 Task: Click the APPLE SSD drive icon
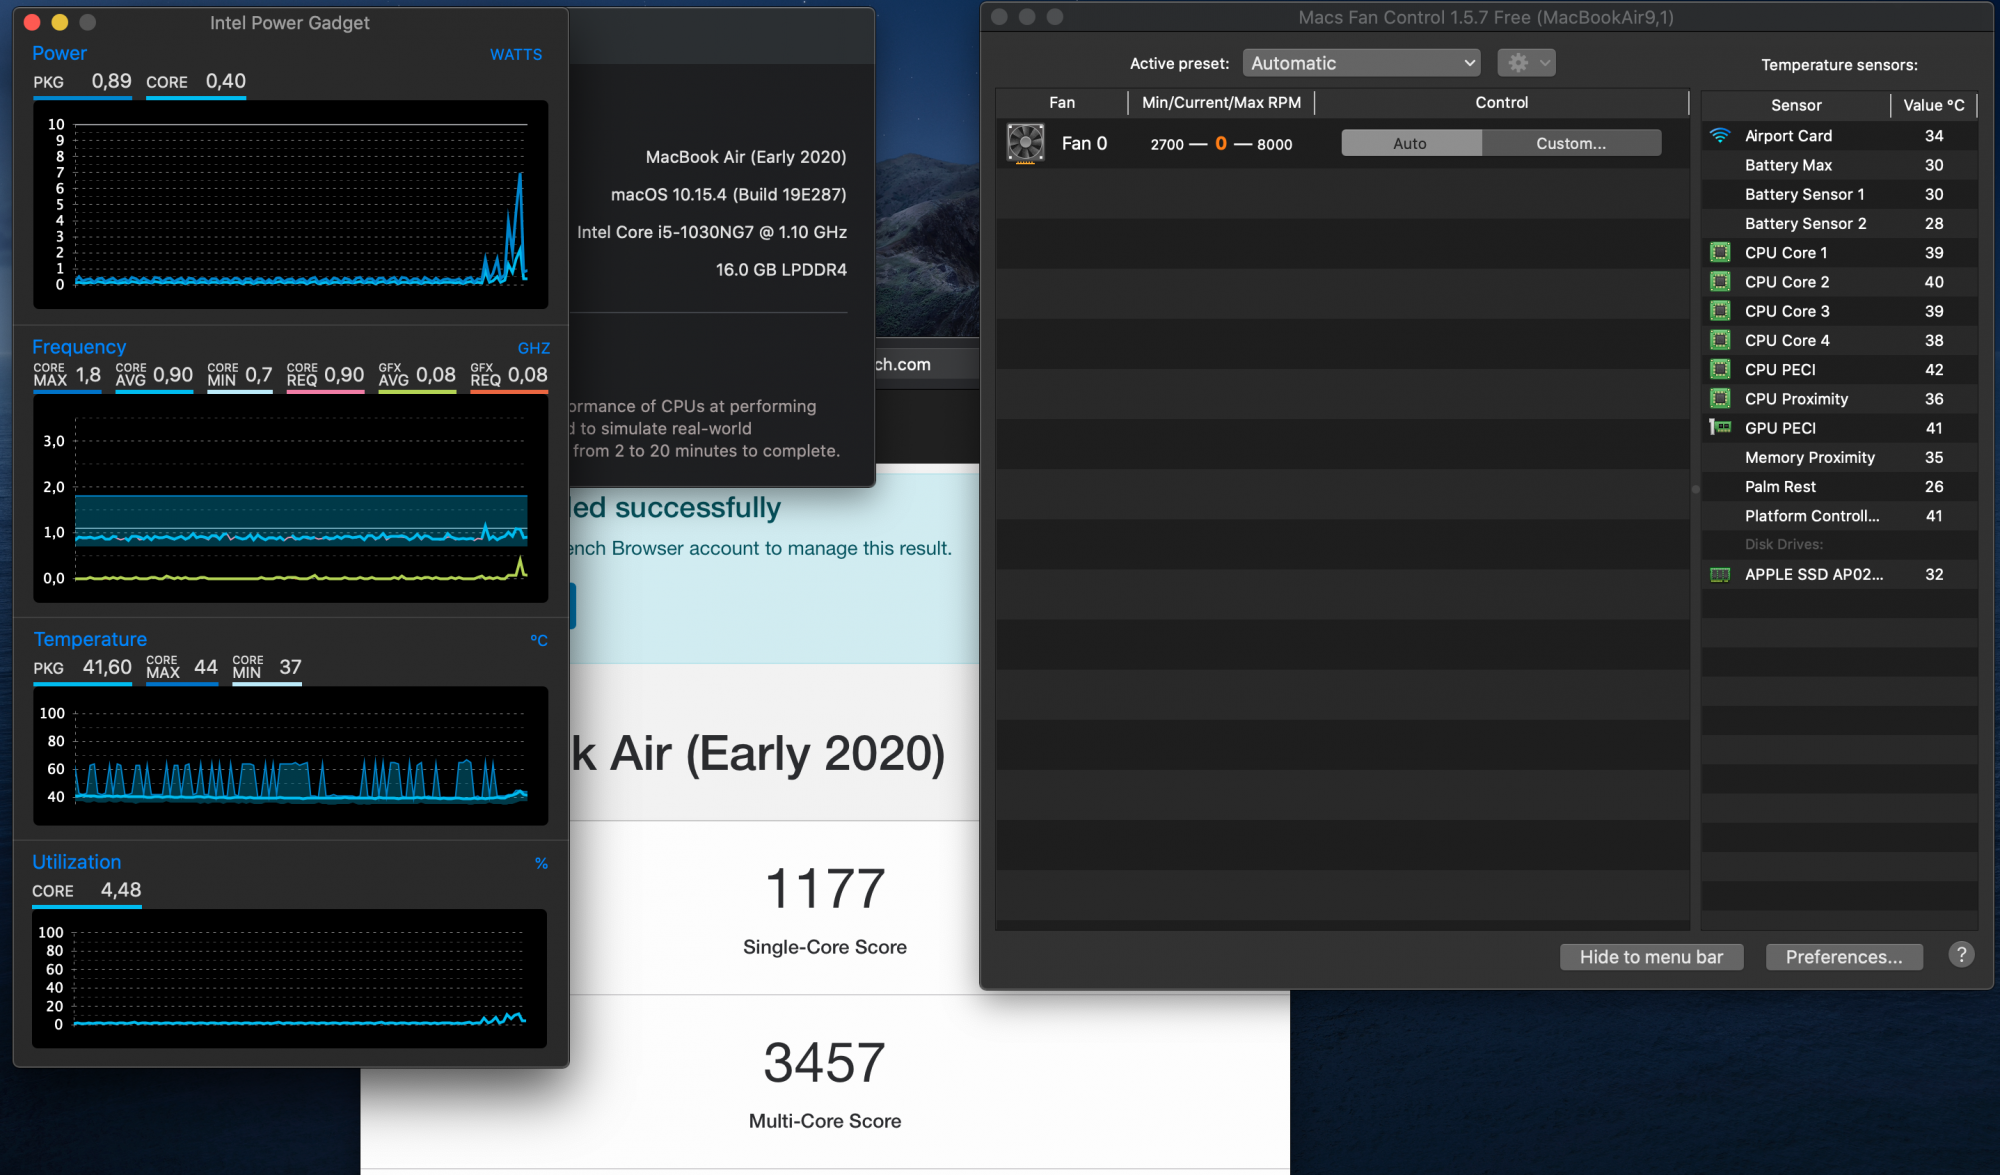(x=1720, y=575)
